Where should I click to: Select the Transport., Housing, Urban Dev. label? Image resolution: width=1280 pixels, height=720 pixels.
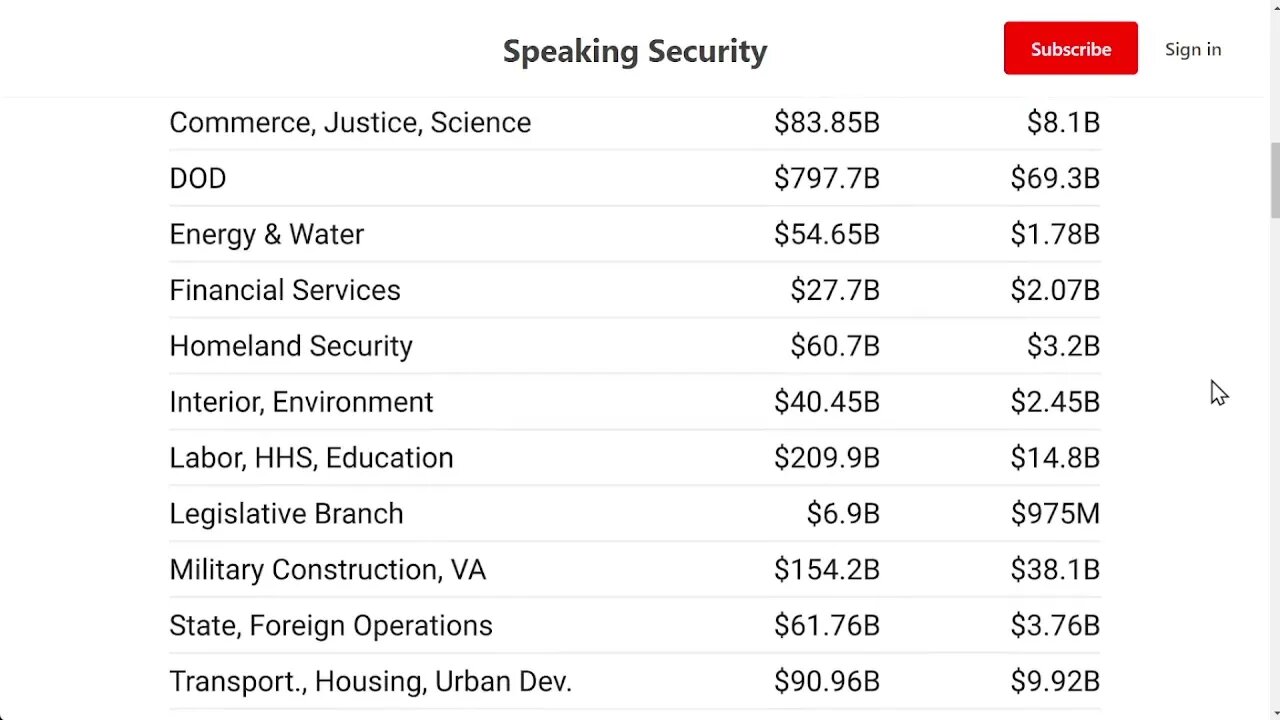(x=370, y=682)
